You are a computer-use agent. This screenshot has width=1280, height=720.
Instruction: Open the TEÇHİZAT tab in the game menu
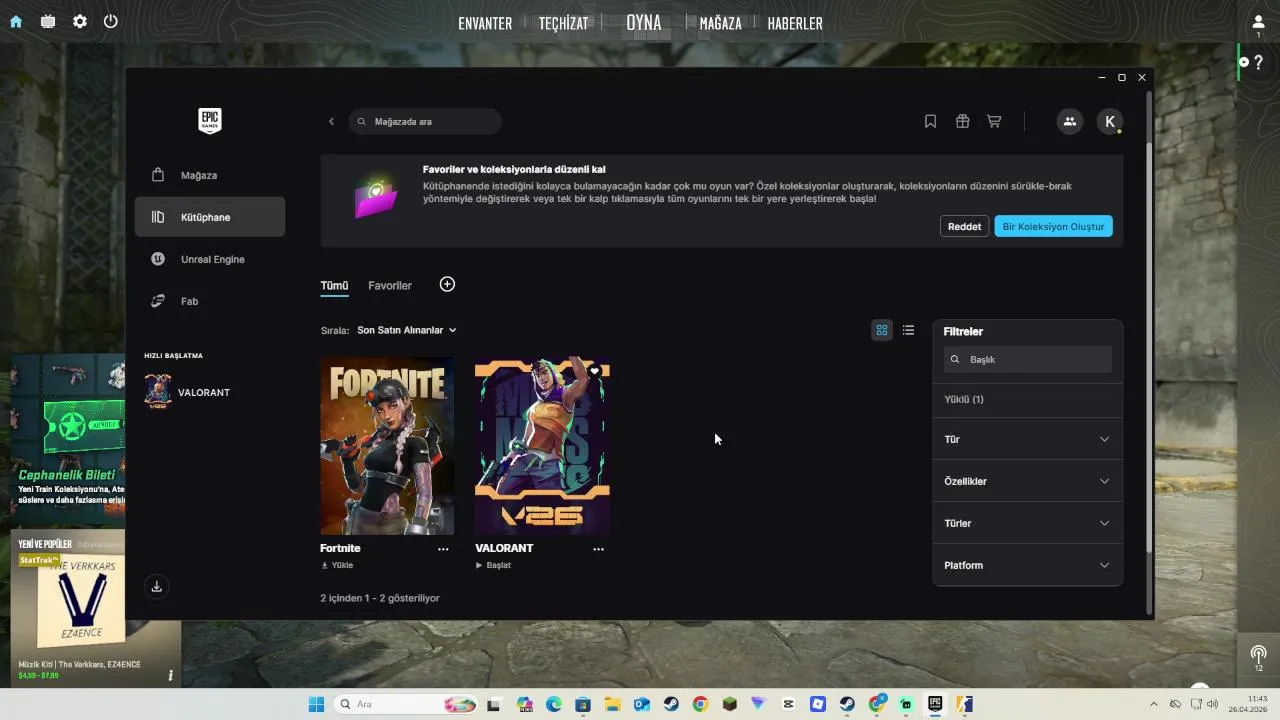tap(564, 23)
